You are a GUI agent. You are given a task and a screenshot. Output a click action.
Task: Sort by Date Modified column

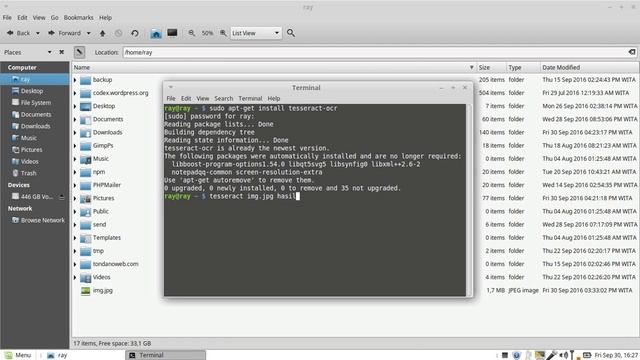tap(589, 67)
